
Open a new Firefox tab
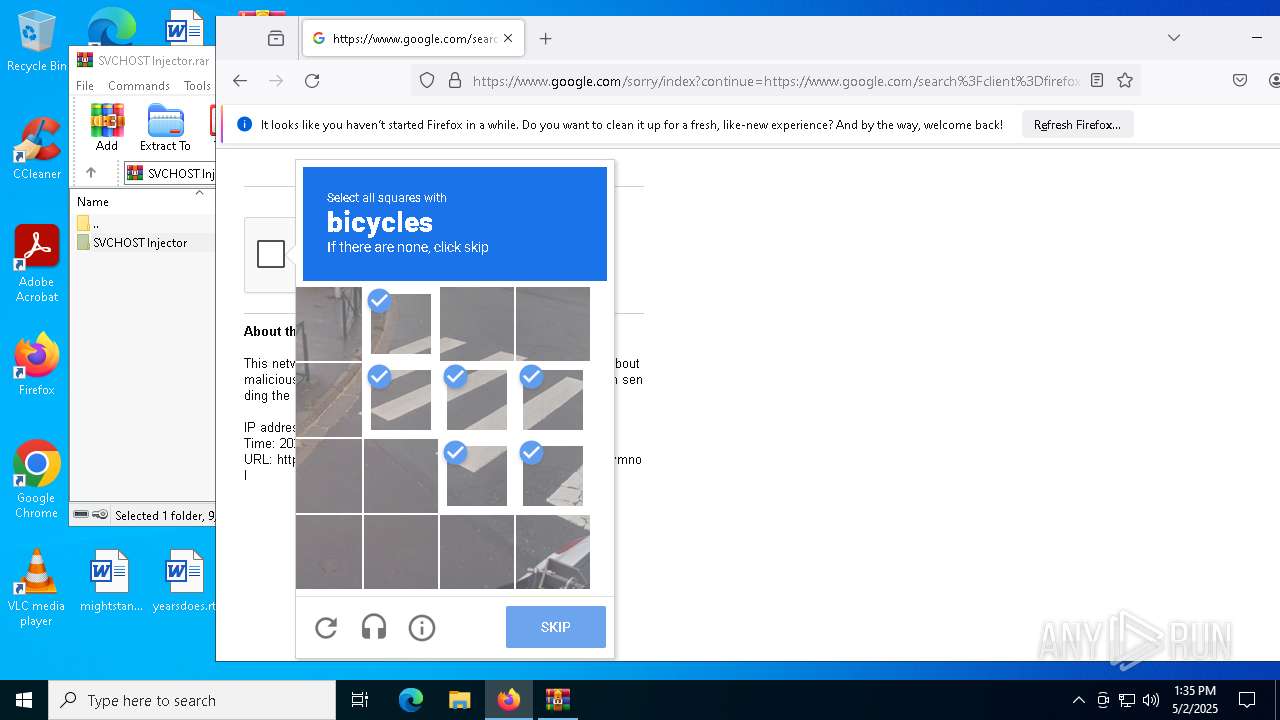point(546,39)
